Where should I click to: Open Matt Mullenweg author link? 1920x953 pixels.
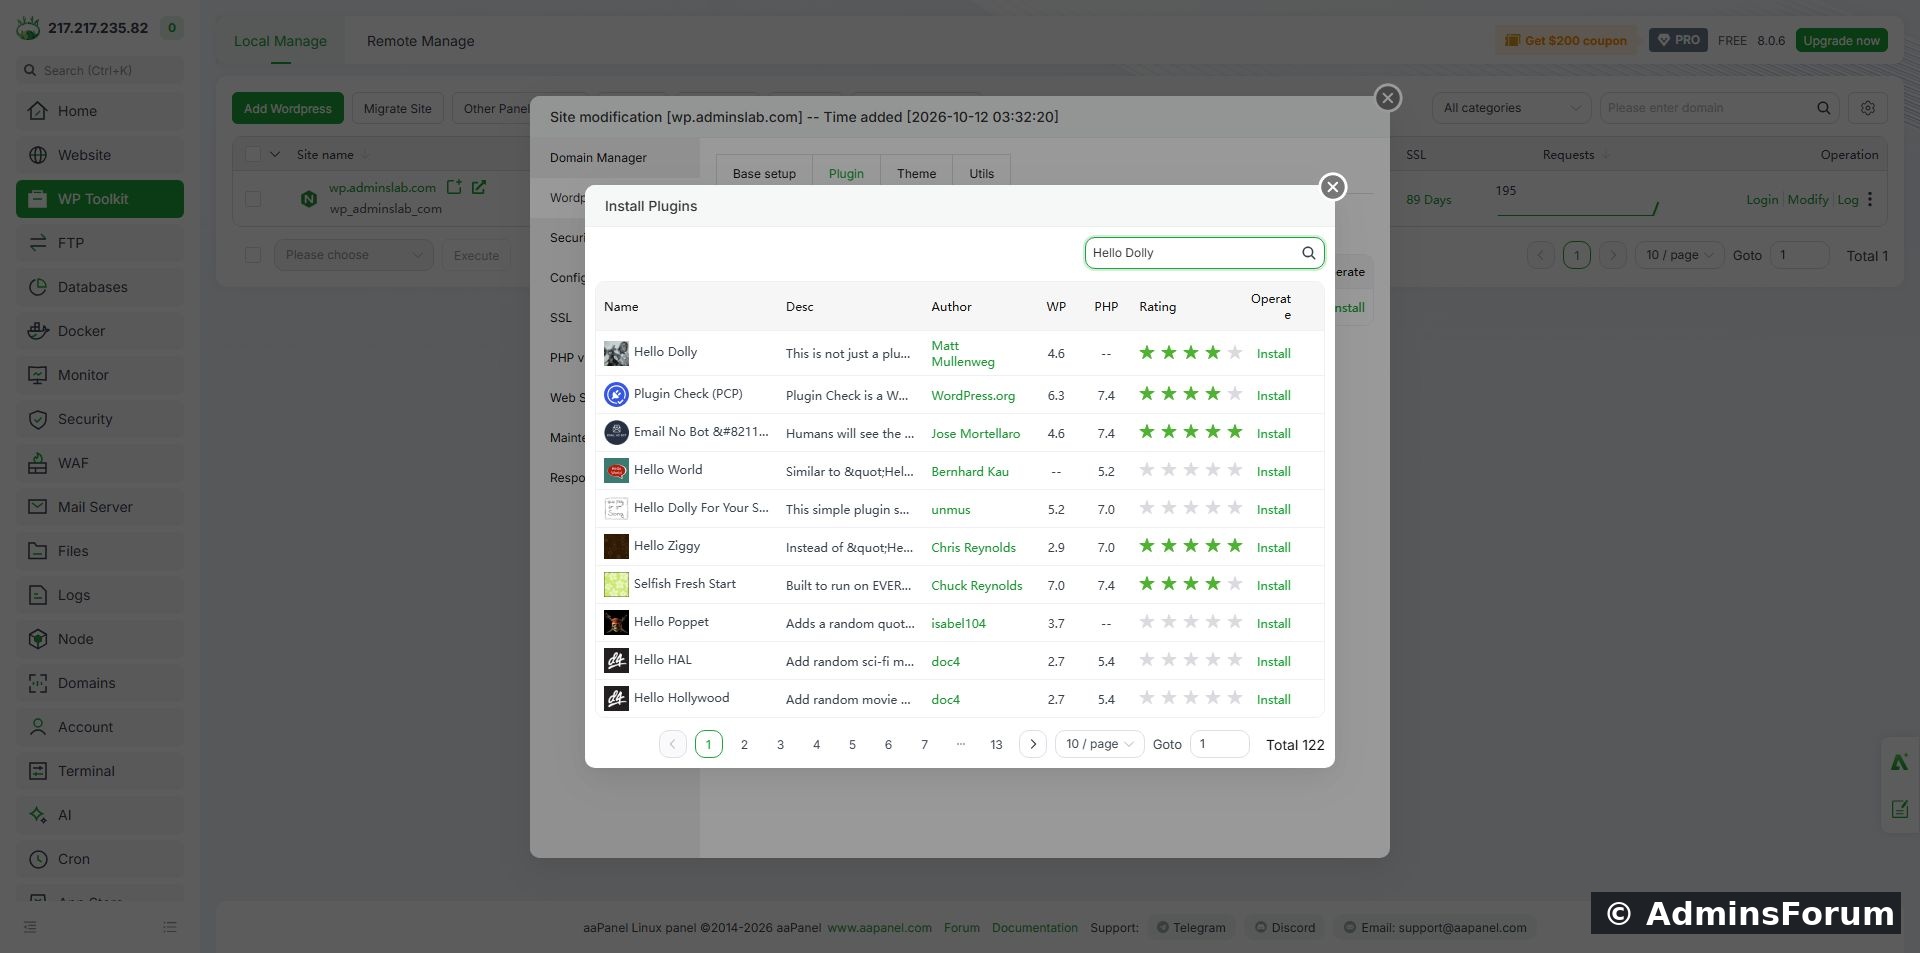coord(962,353)
